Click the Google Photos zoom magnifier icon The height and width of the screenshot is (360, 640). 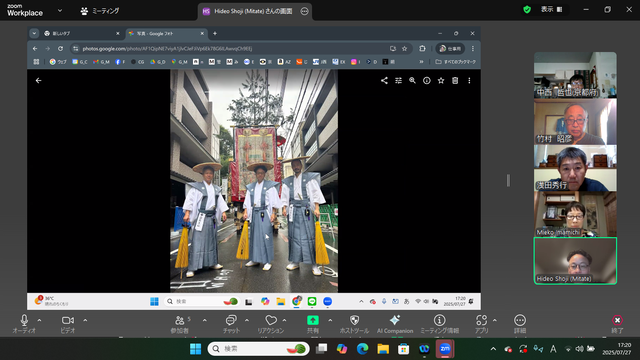(x=412, y=81)
